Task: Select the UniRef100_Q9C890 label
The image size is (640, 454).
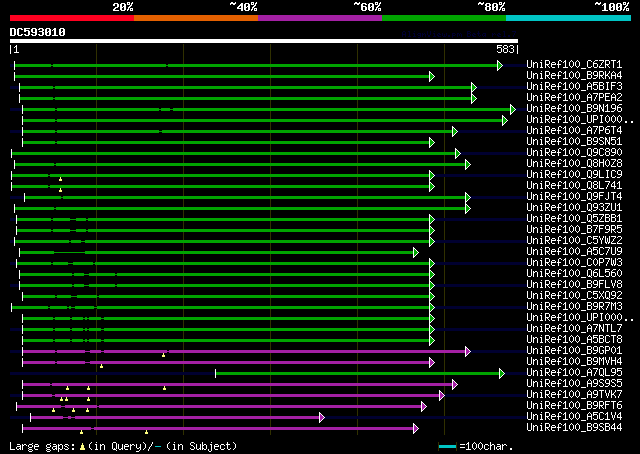Action: (574, 153)
